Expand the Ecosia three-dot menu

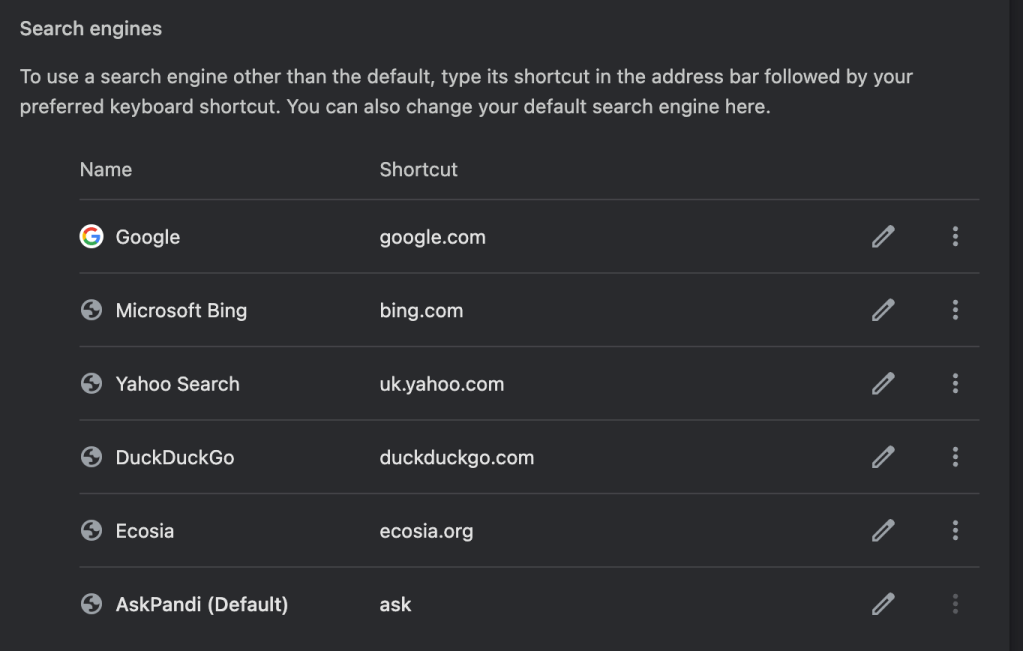pyautogui.click(x=955, y=531)
